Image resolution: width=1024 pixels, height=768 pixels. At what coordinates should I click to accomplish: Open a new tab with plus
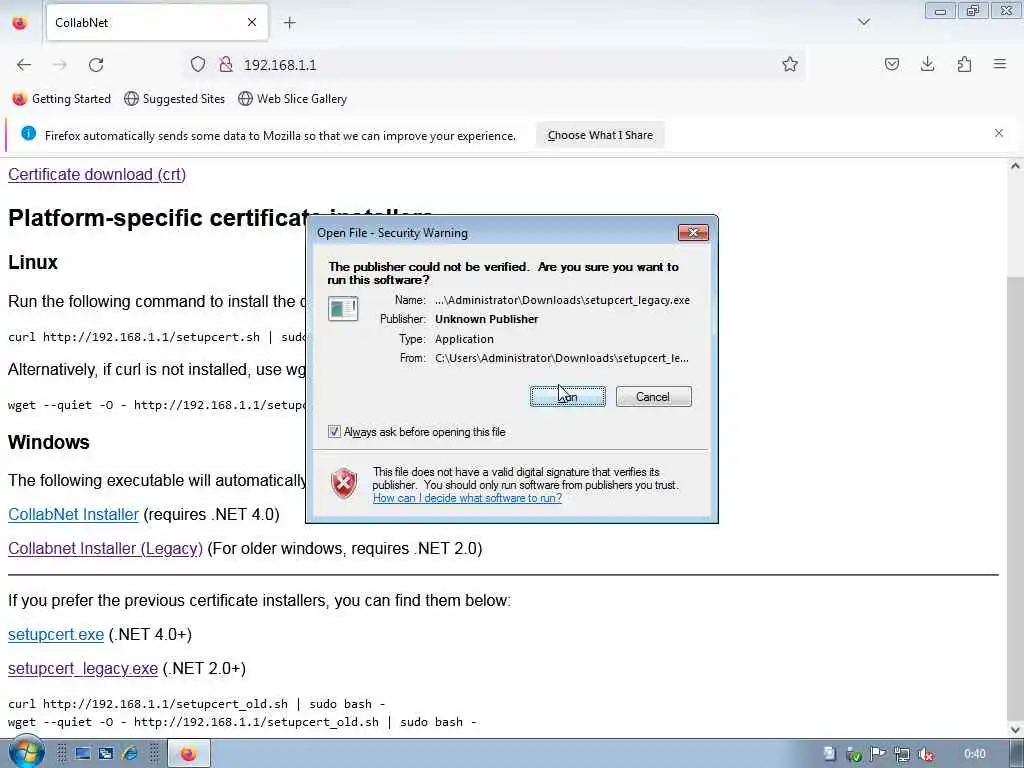pyautogui.click(x=289, y=23)
